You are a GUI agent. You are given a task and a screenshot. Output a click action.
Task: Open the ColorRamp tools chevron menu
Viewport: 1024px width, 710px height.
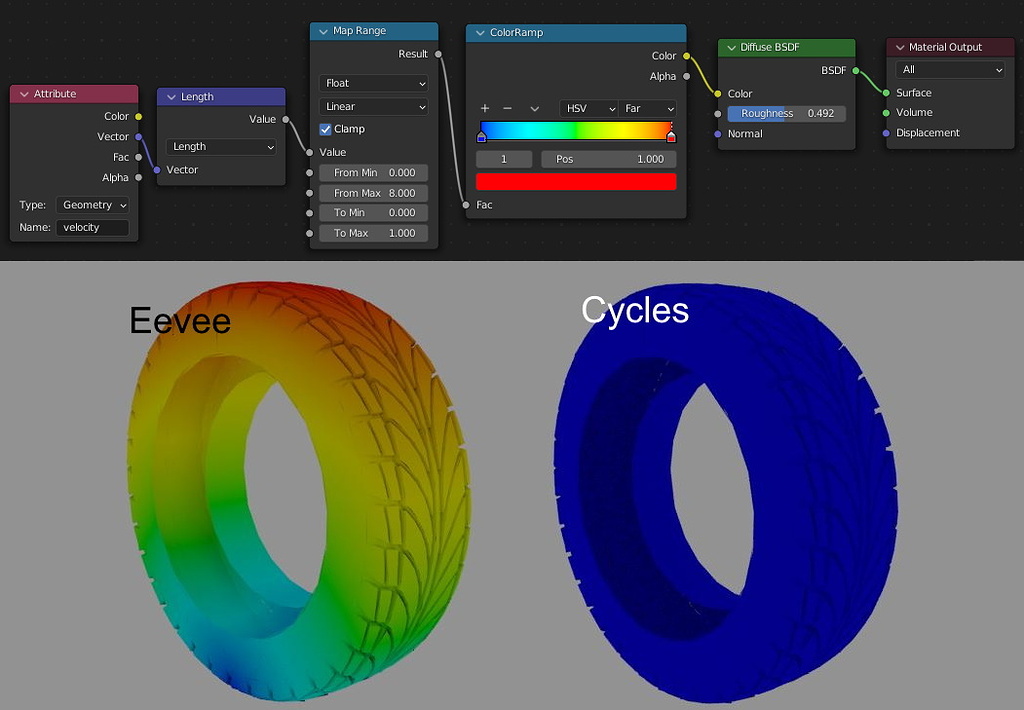tap(534, 108)
